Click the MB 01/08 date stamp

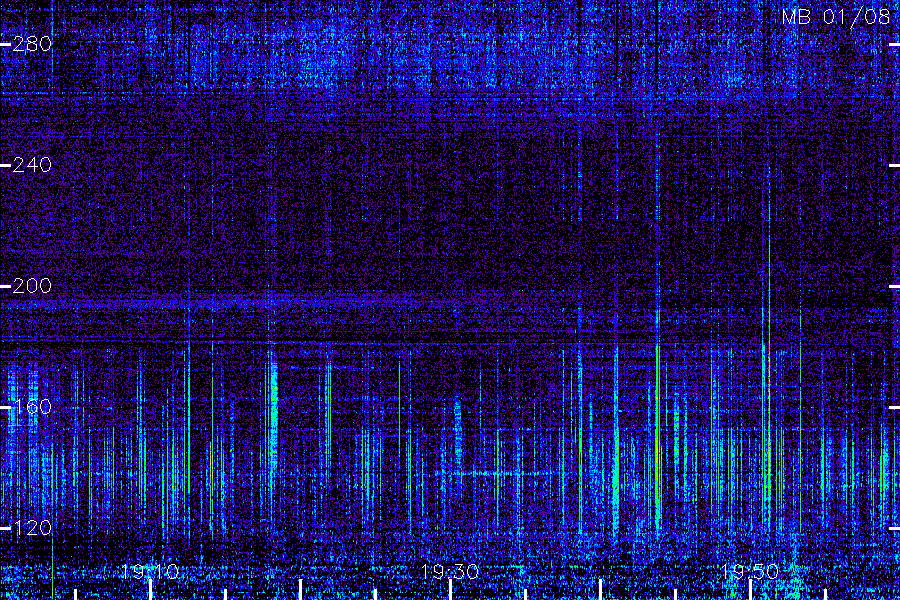coord(836,17)
